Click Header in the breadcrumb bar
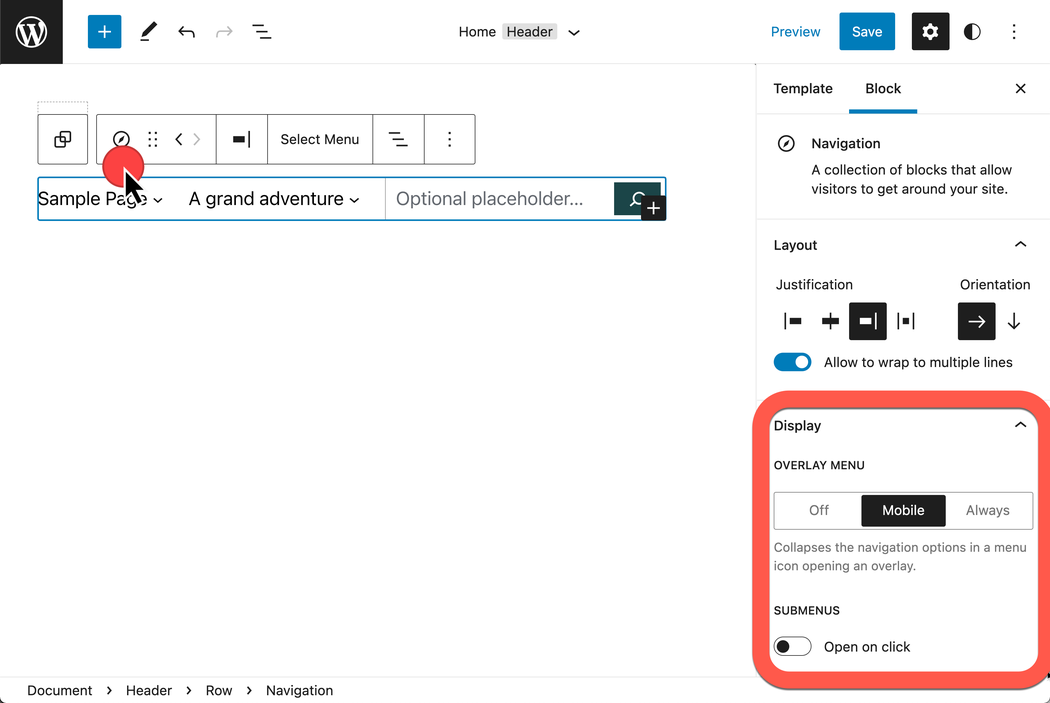 pyautogui.click(x=149, y=690)
